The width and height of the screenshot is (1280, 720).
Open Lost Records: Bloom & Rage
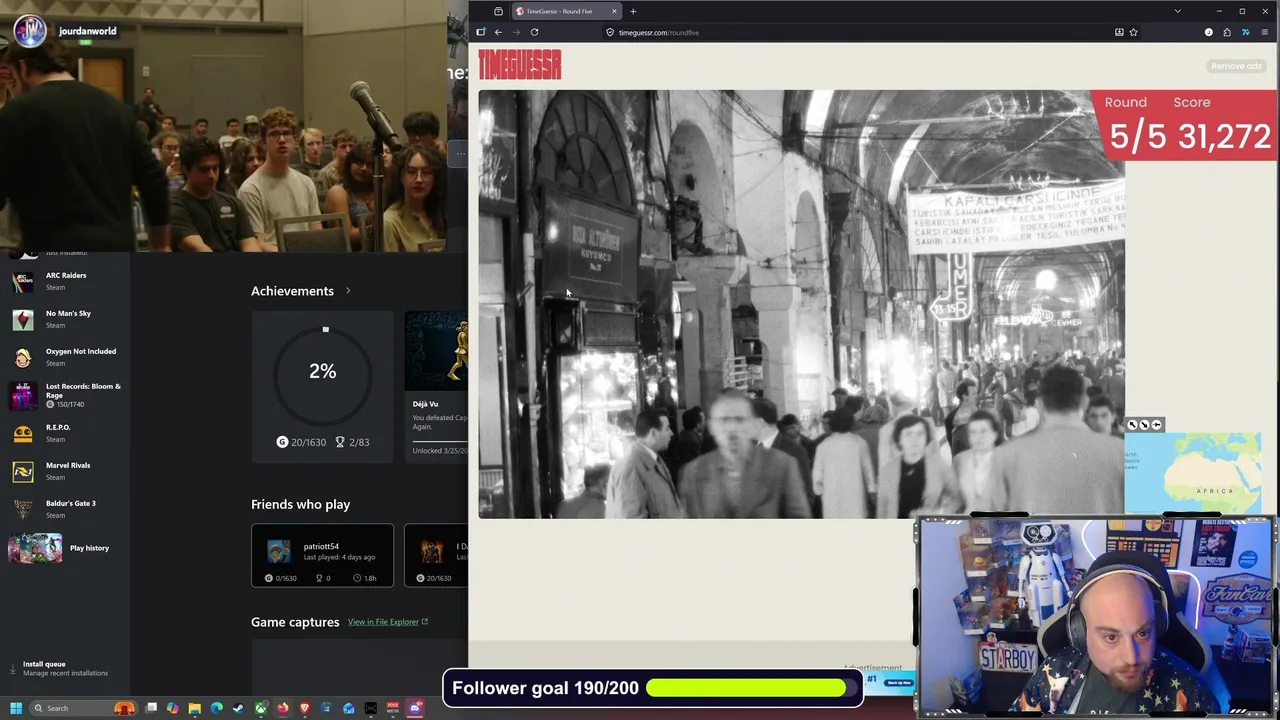[x=66, y=395]
